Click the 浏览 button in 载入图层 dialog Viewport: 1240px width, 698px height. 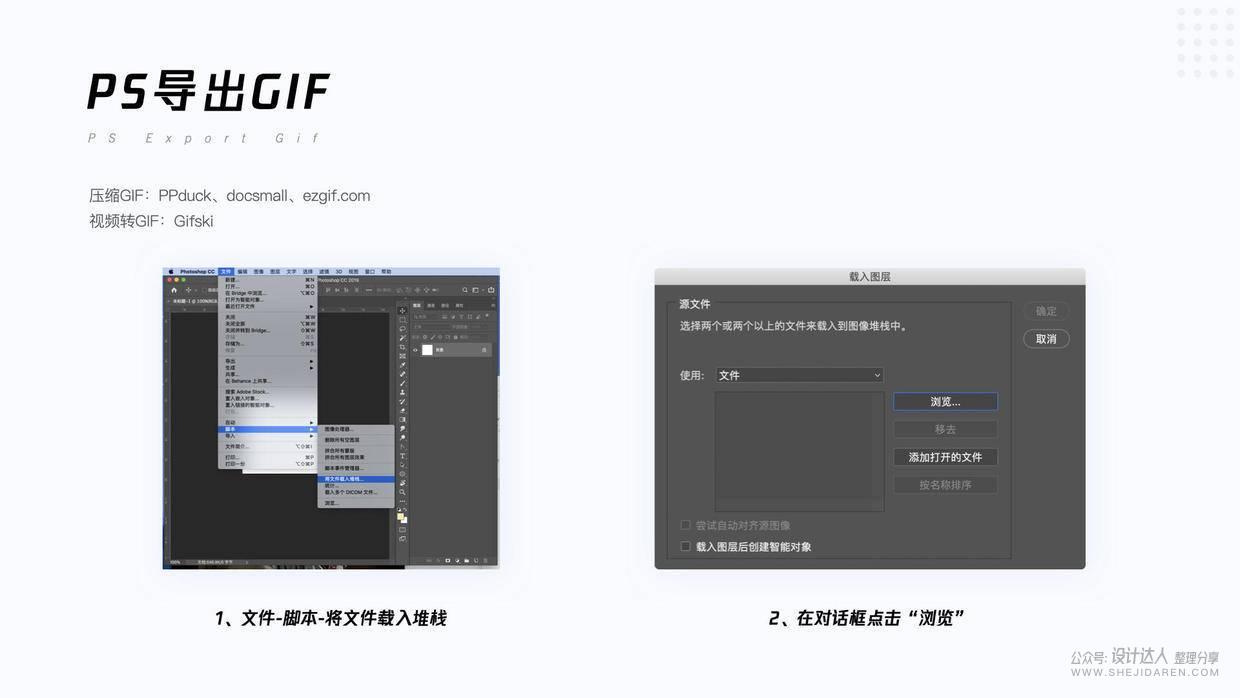945,401
